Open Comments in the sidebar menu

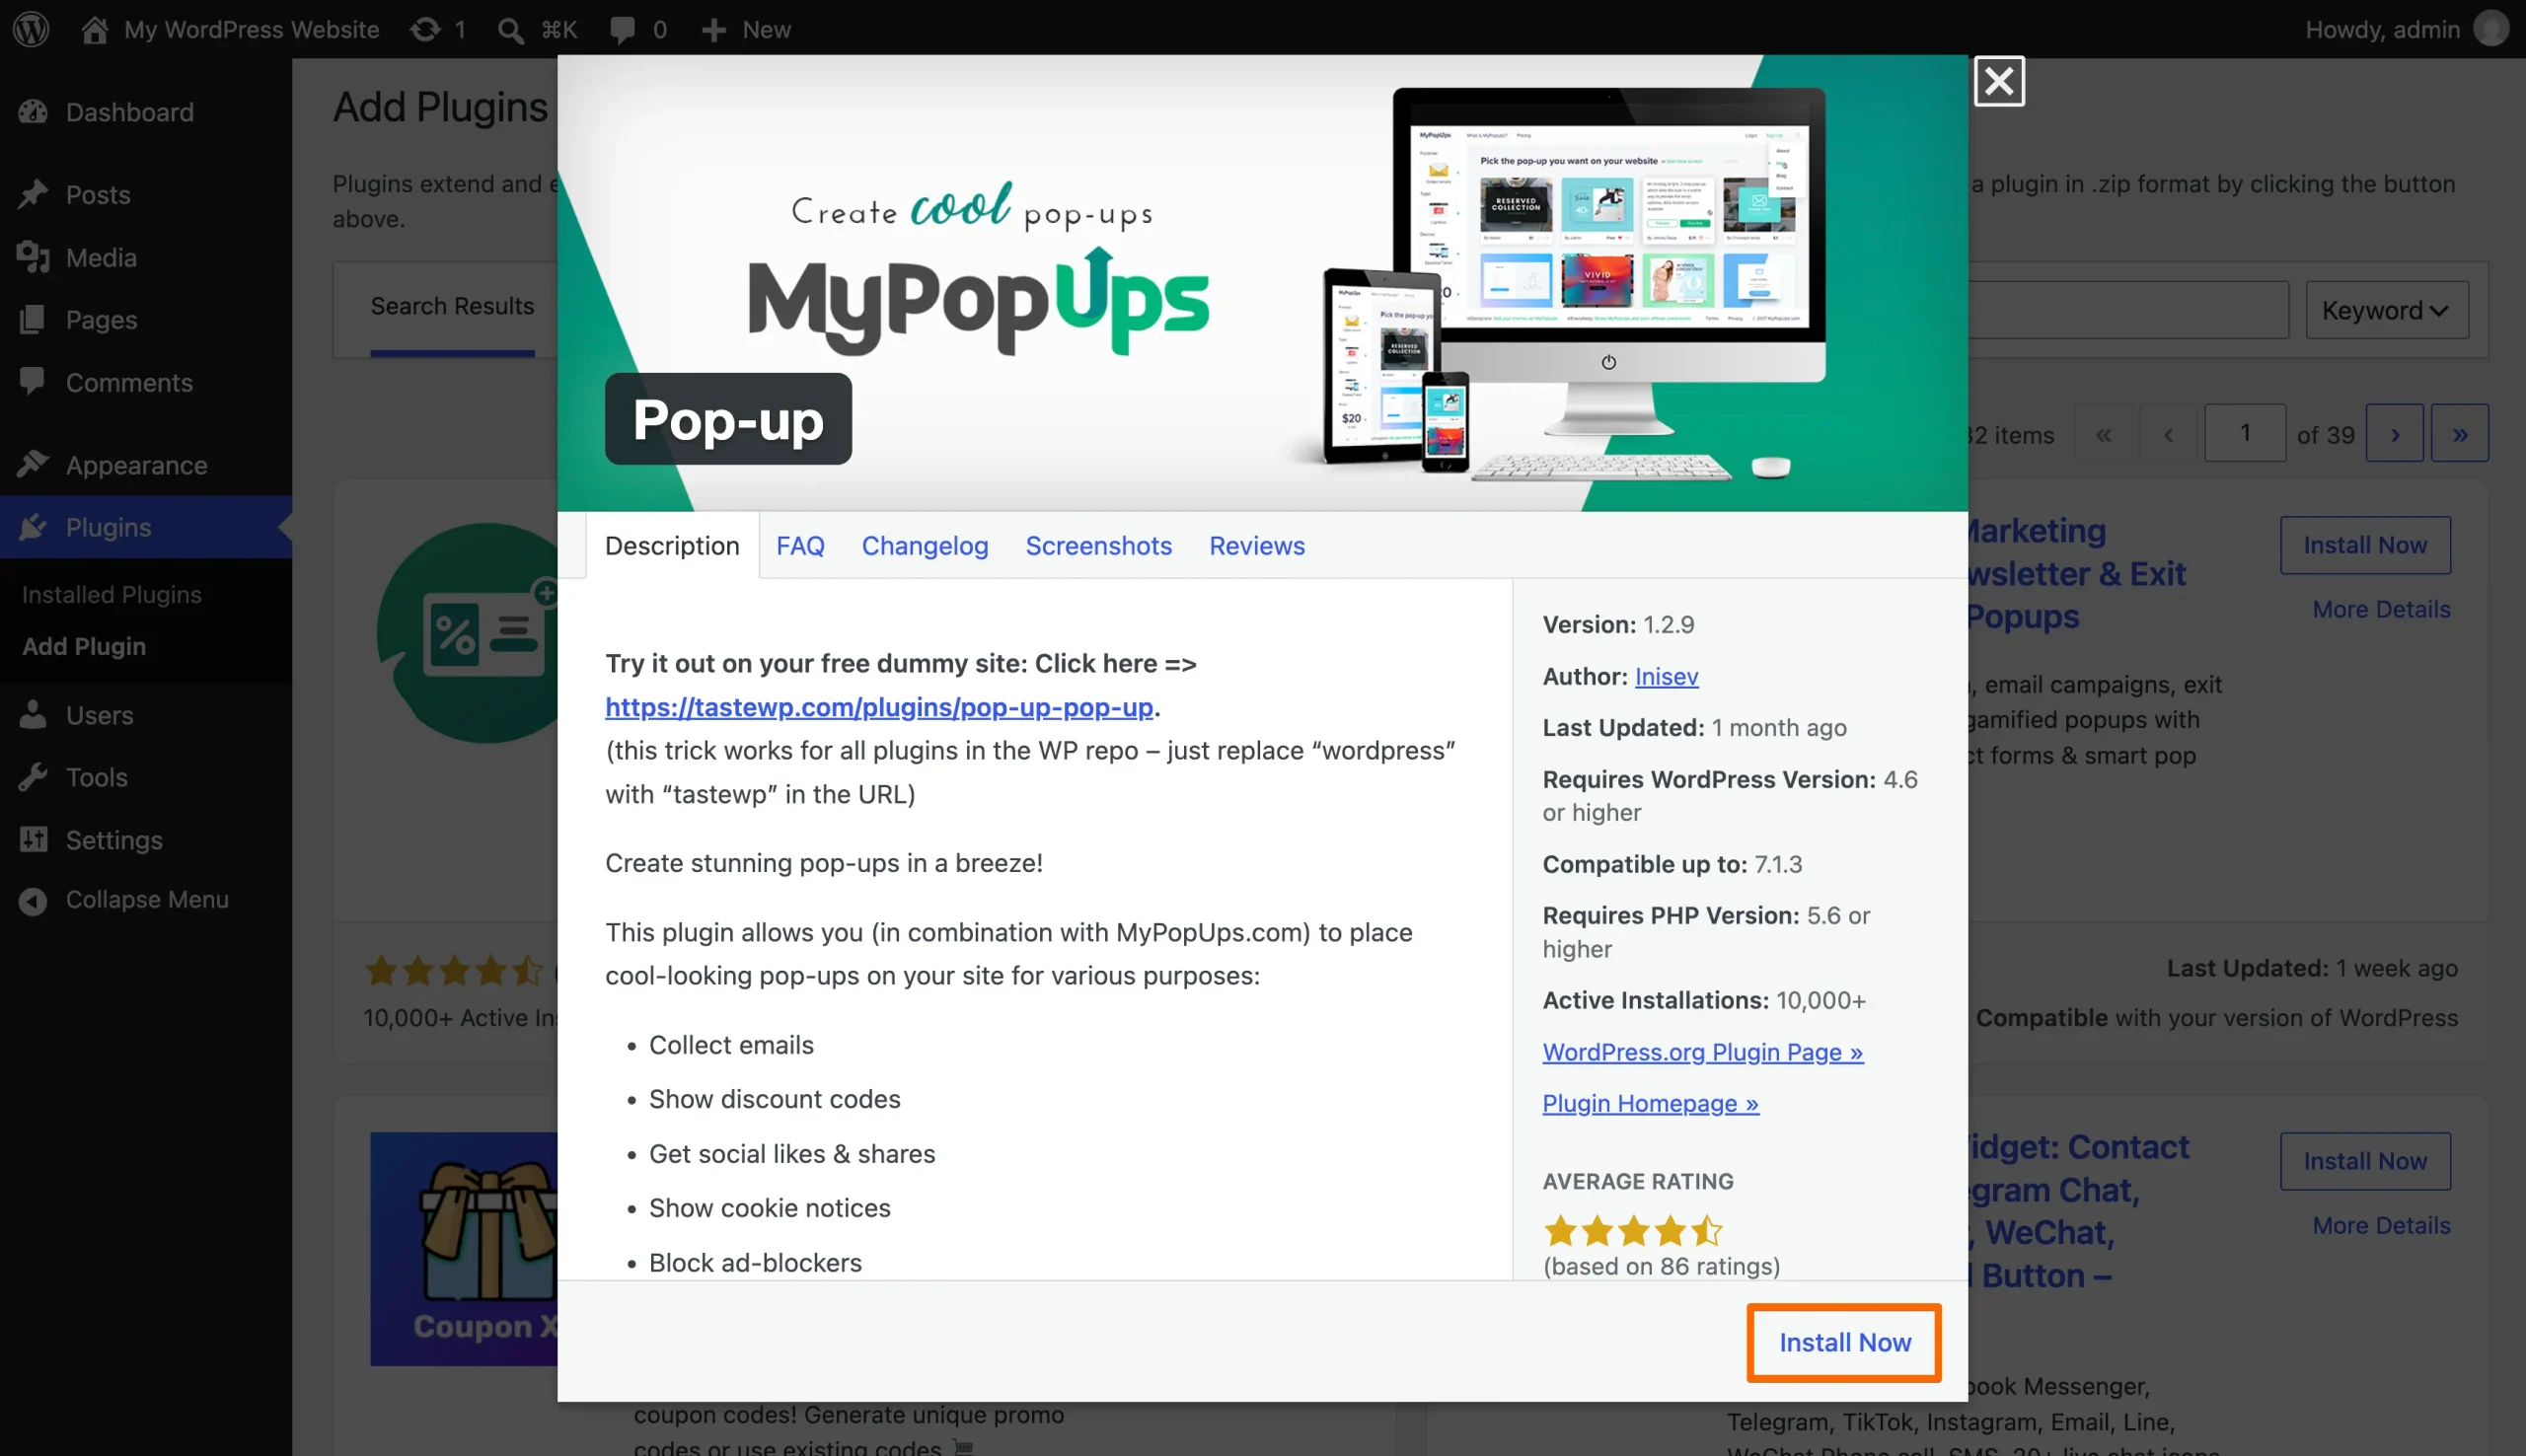146,382
